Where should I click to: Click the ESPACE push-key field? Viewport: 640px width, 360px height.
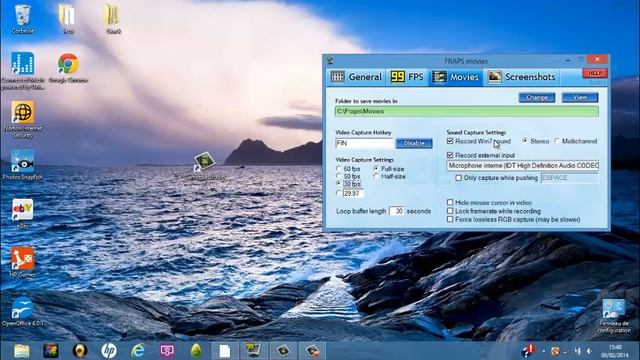570,178
